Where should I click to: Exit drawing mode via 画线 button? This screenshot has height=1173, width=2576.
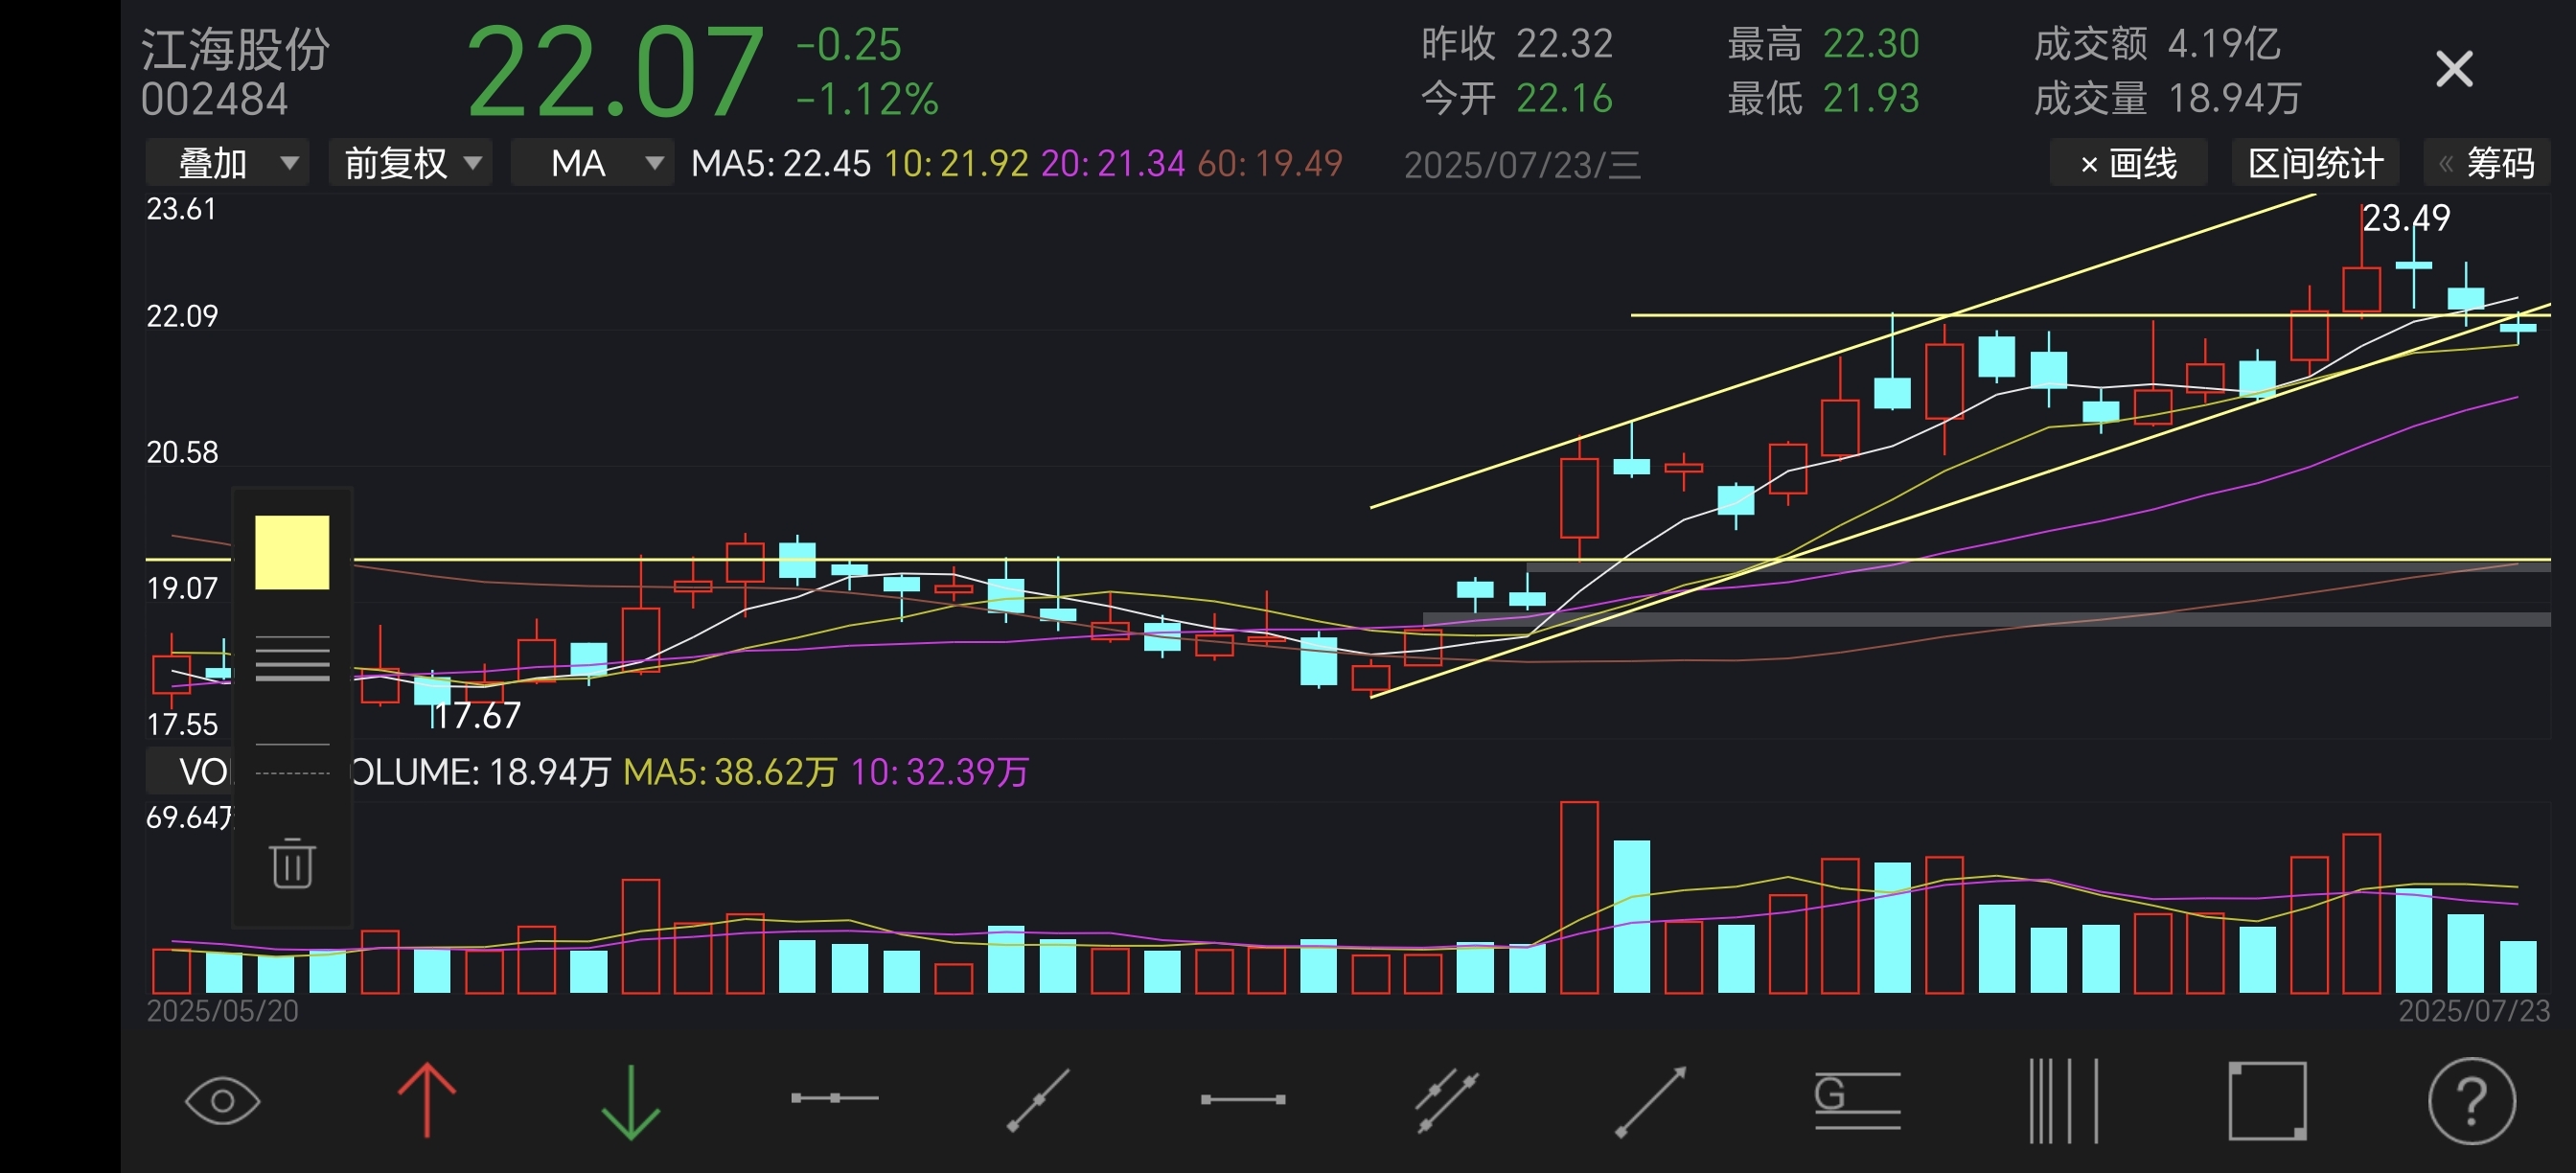point(2128,163)
